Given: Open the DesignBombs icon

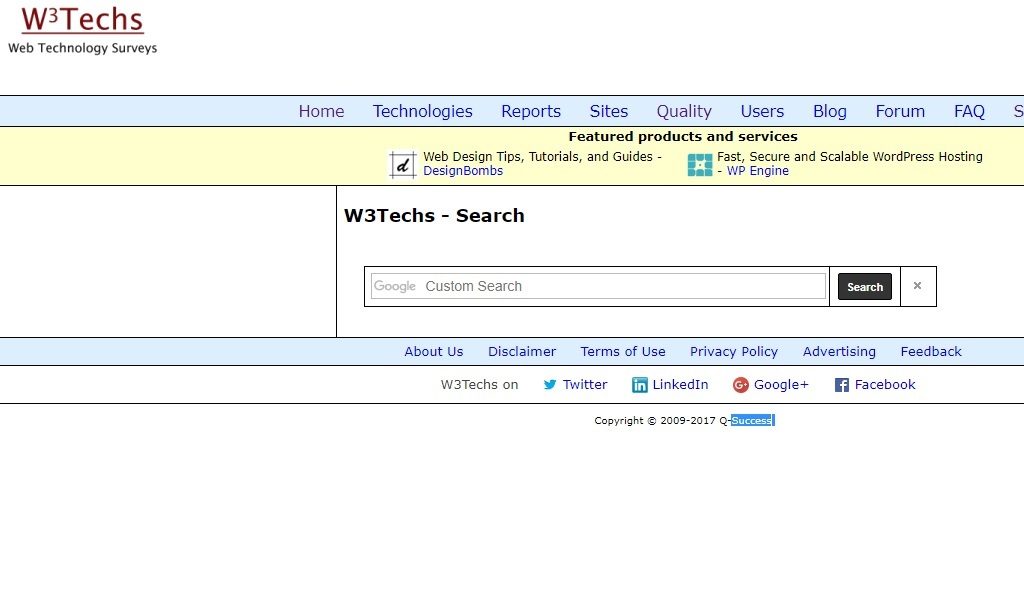Looking at the screenshot, I should coord(402,165).
